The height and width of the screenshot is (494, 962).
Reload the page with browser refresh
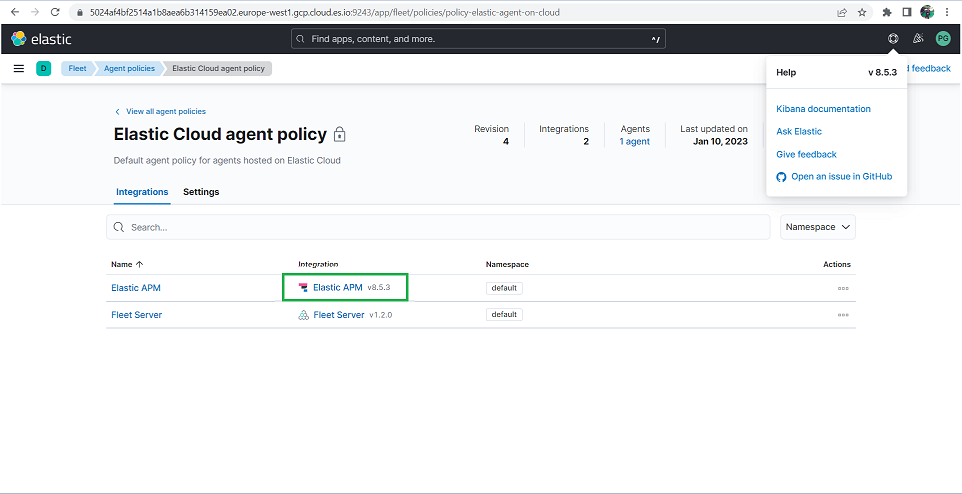click(55, 12)
